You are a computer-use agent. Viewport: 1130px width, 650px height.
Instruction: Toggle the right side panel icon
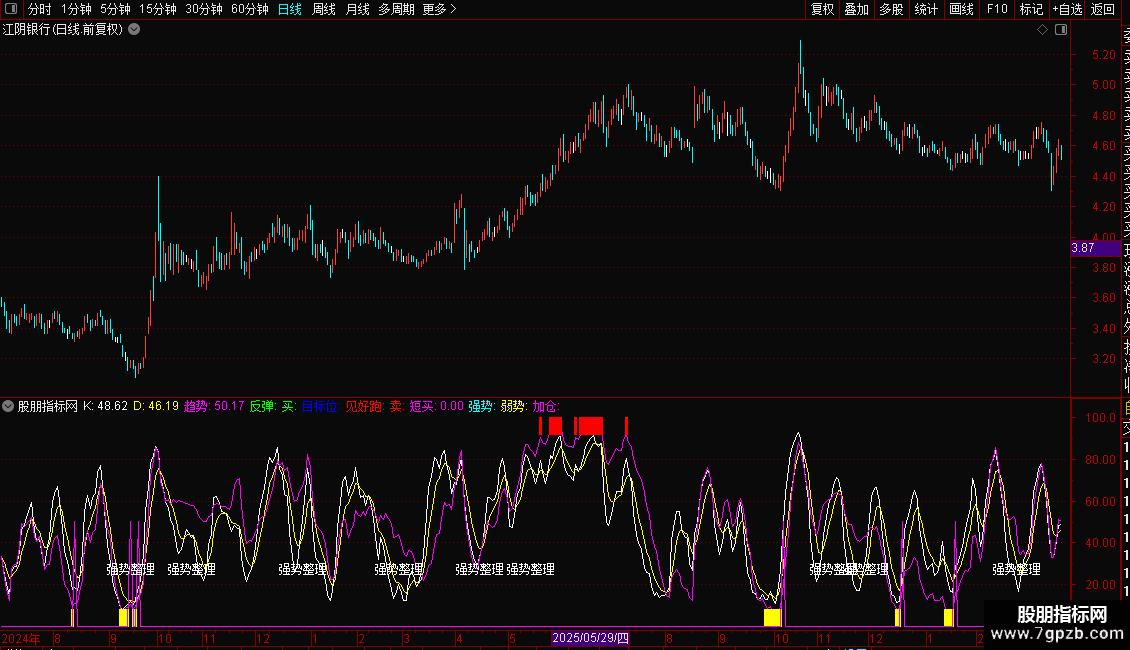pyautogui.click(x=1060, y=30)
